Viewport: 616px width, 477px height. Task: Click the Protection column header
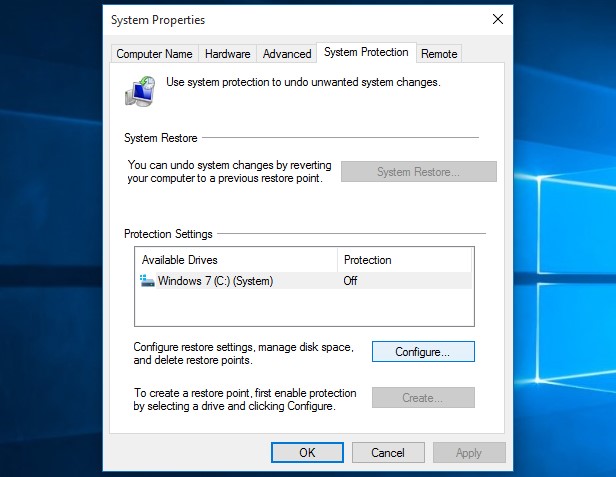tap(404, 260)
